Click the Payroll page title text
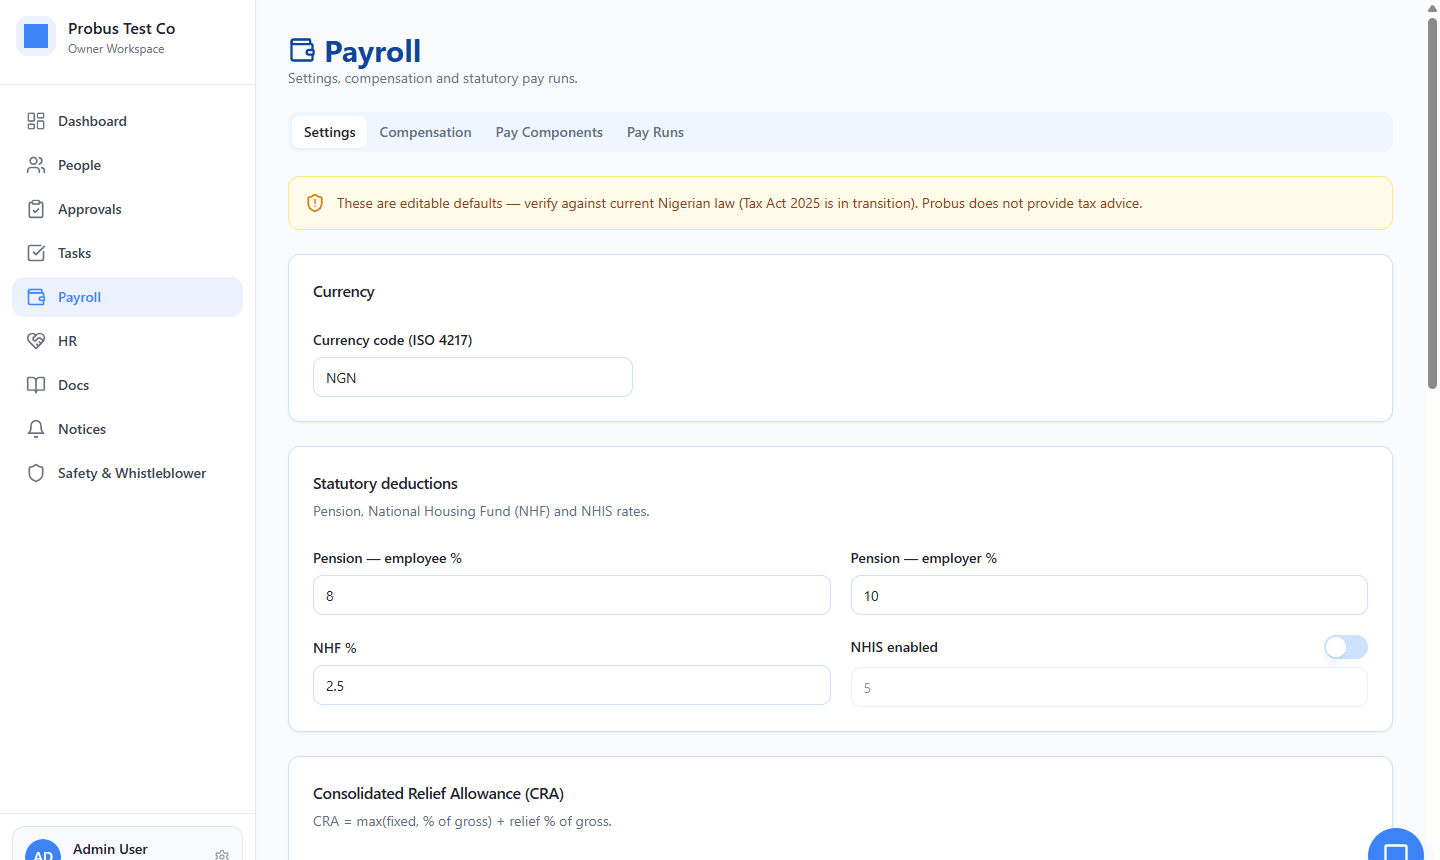1440x860 pixels. coord(373,51)
